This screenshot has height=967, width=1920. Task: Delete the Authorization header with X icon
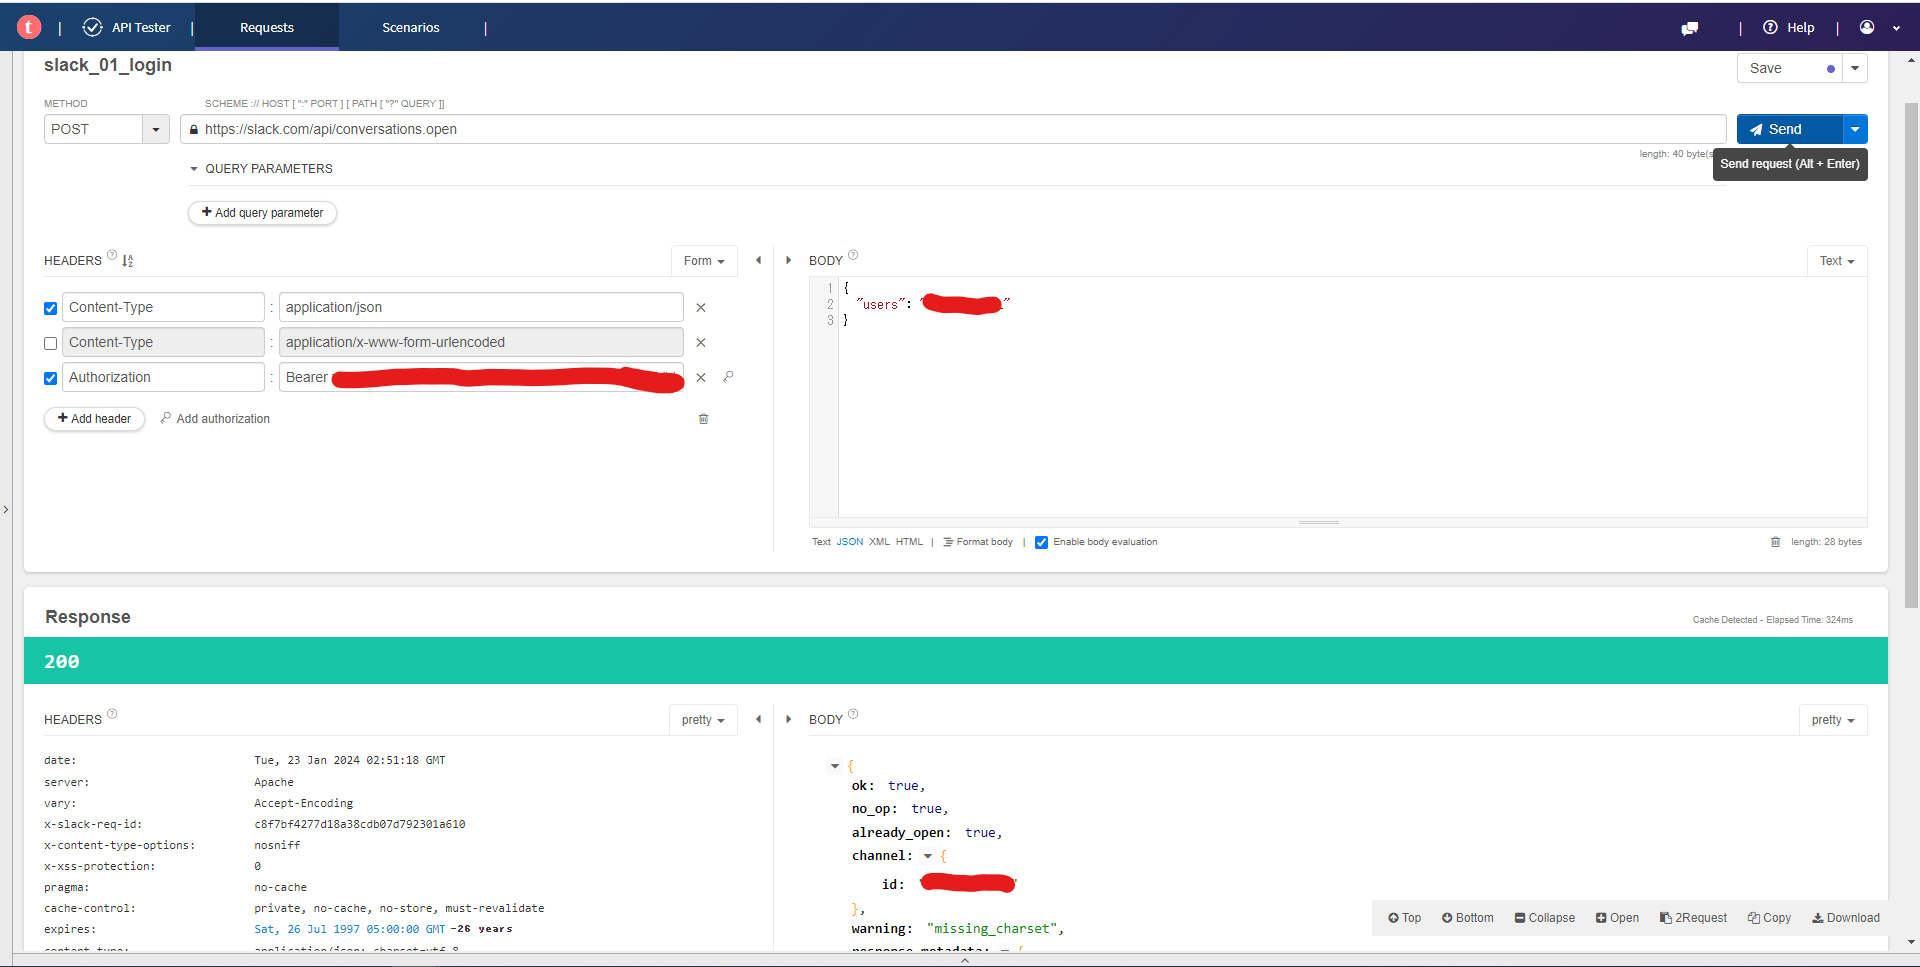(701, 378)
